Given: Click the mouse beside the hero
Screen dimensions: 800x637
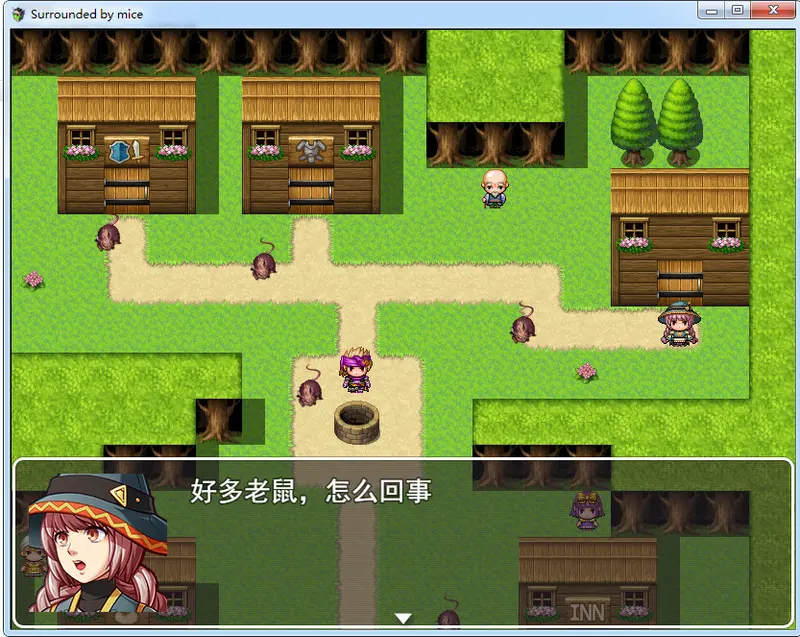Looking at the screenshot, I should 310,386.
